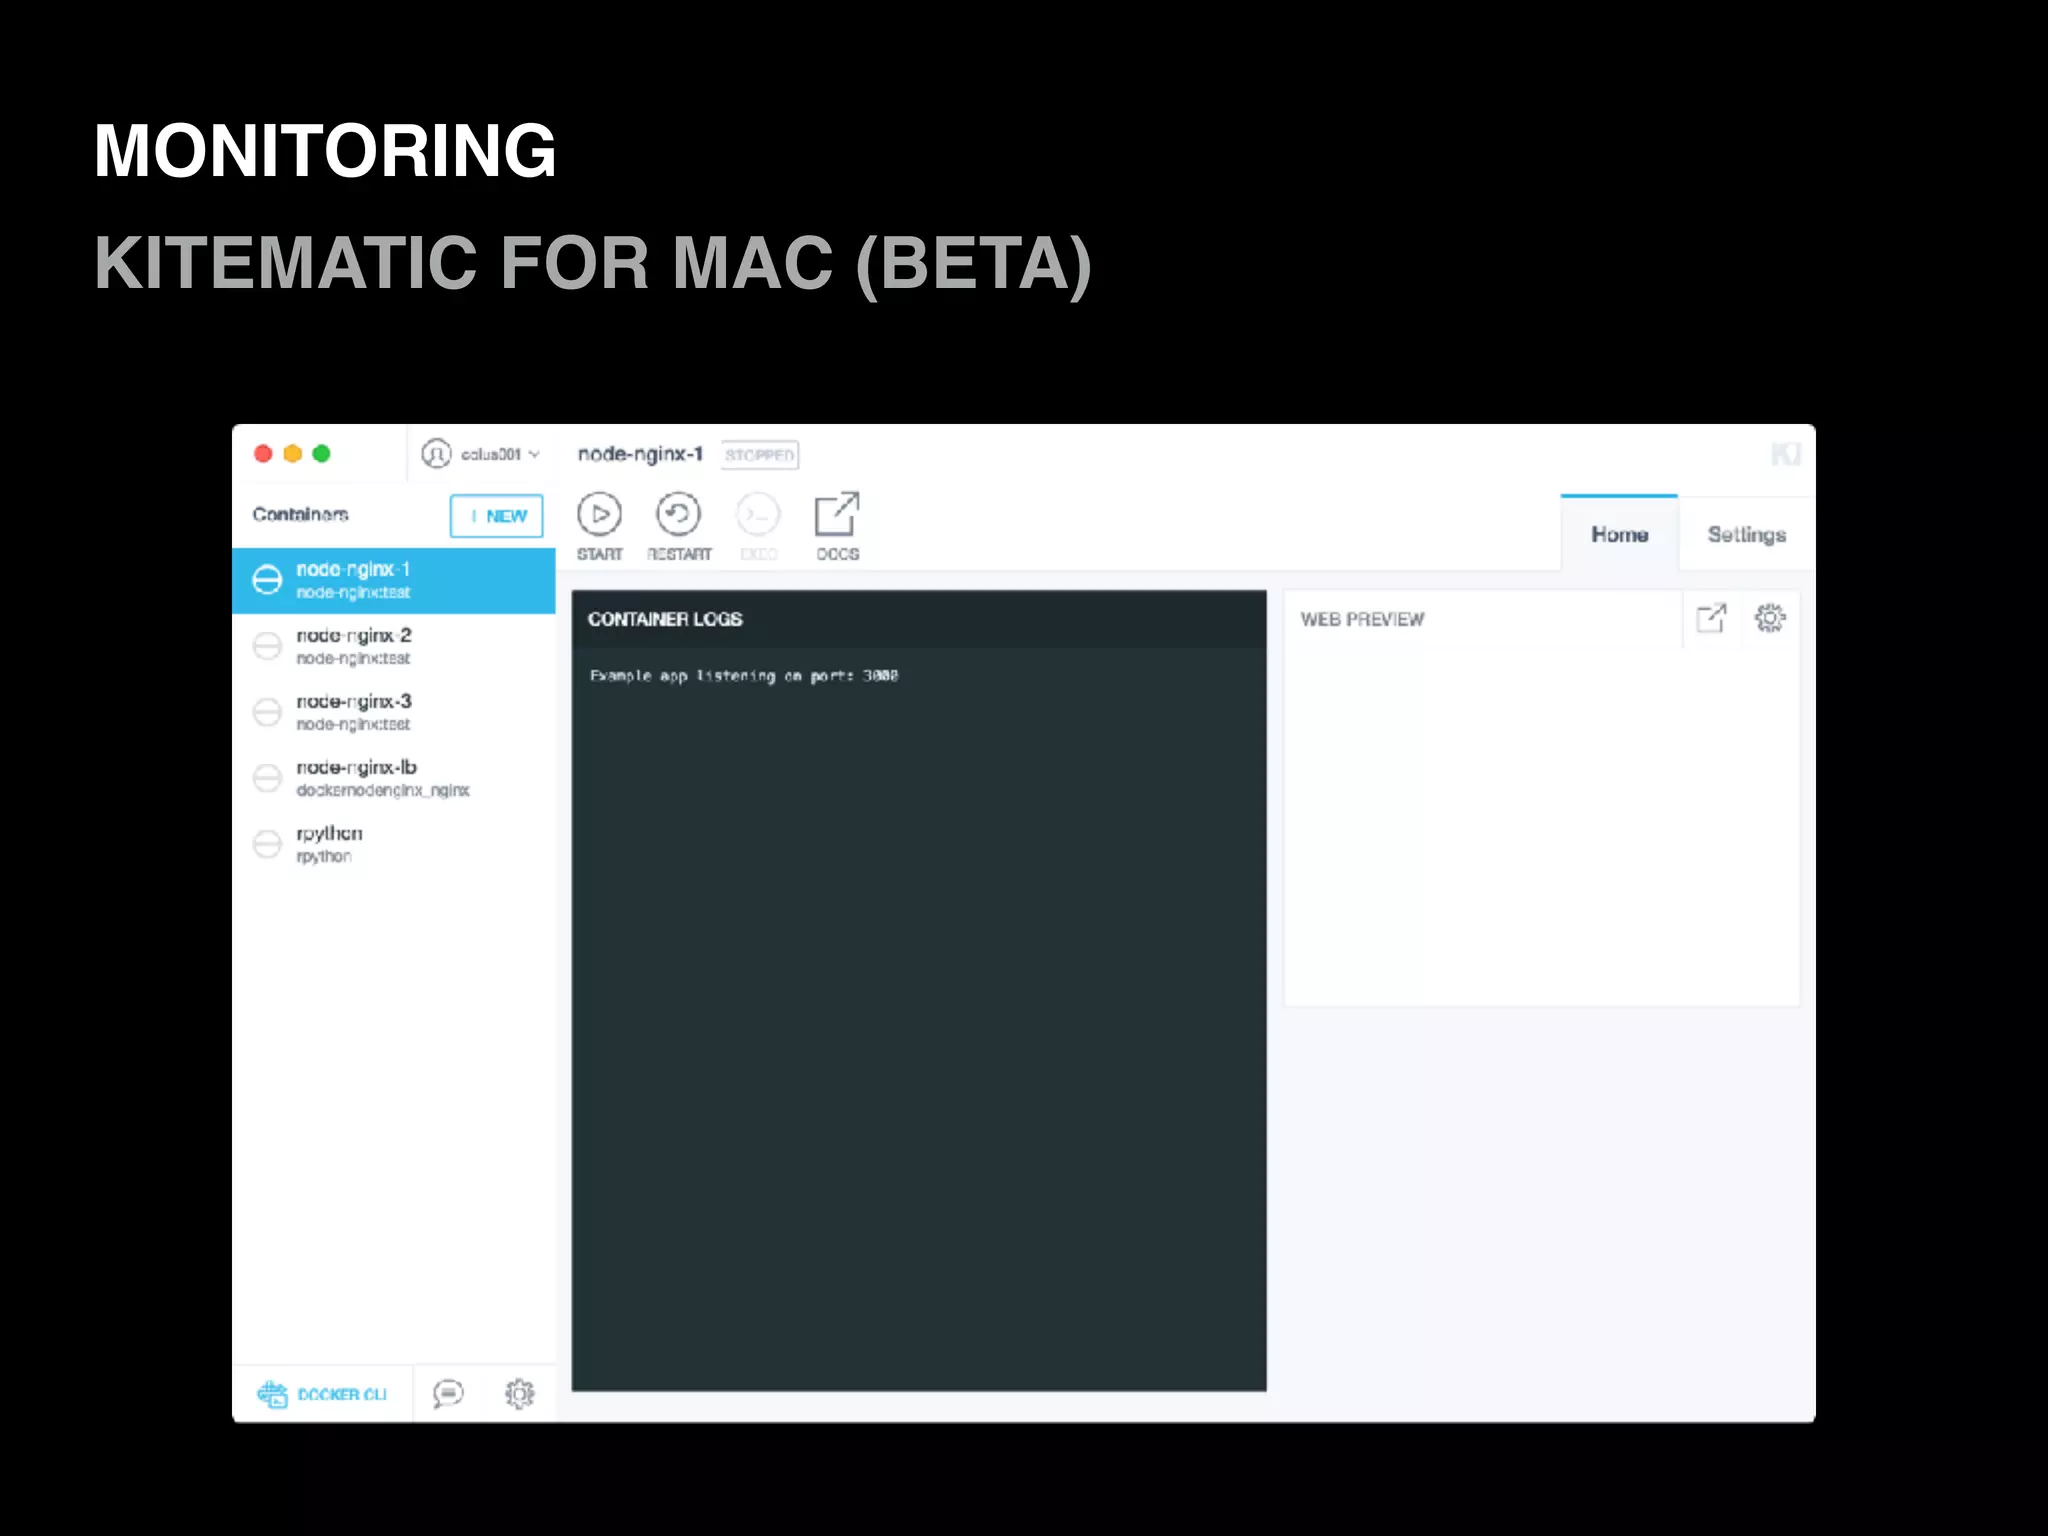Click the WEB PREVIEW label

[x=1362, y=619]
